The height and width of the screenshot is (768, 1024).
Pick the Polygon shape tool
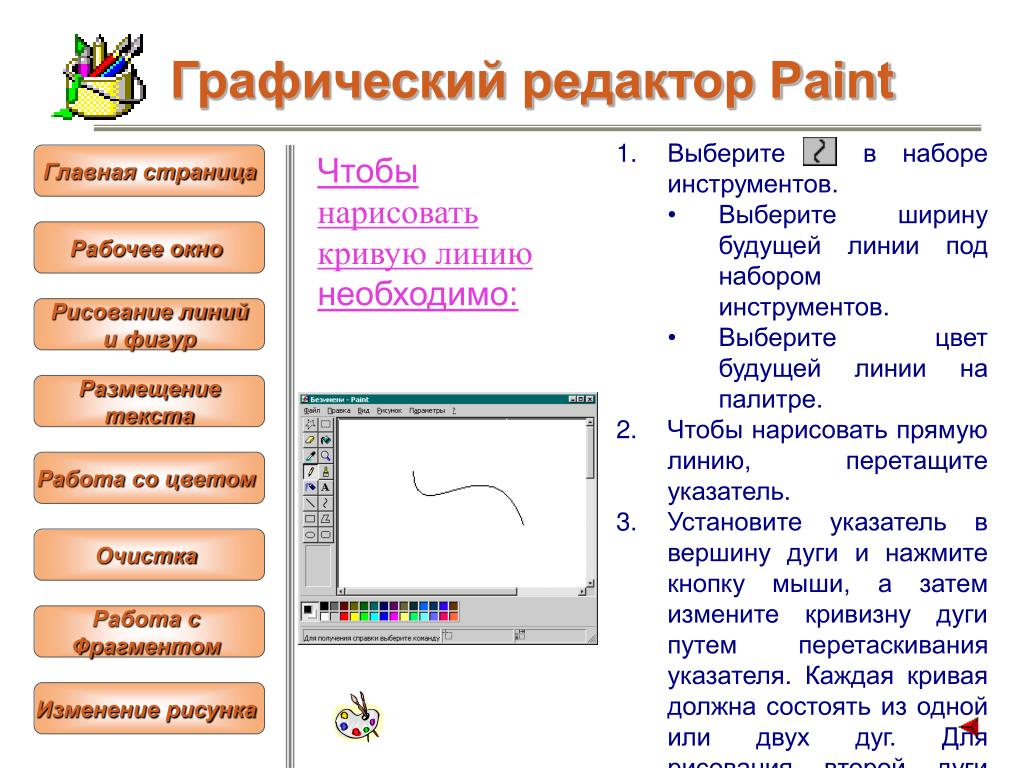click(325, 519)
